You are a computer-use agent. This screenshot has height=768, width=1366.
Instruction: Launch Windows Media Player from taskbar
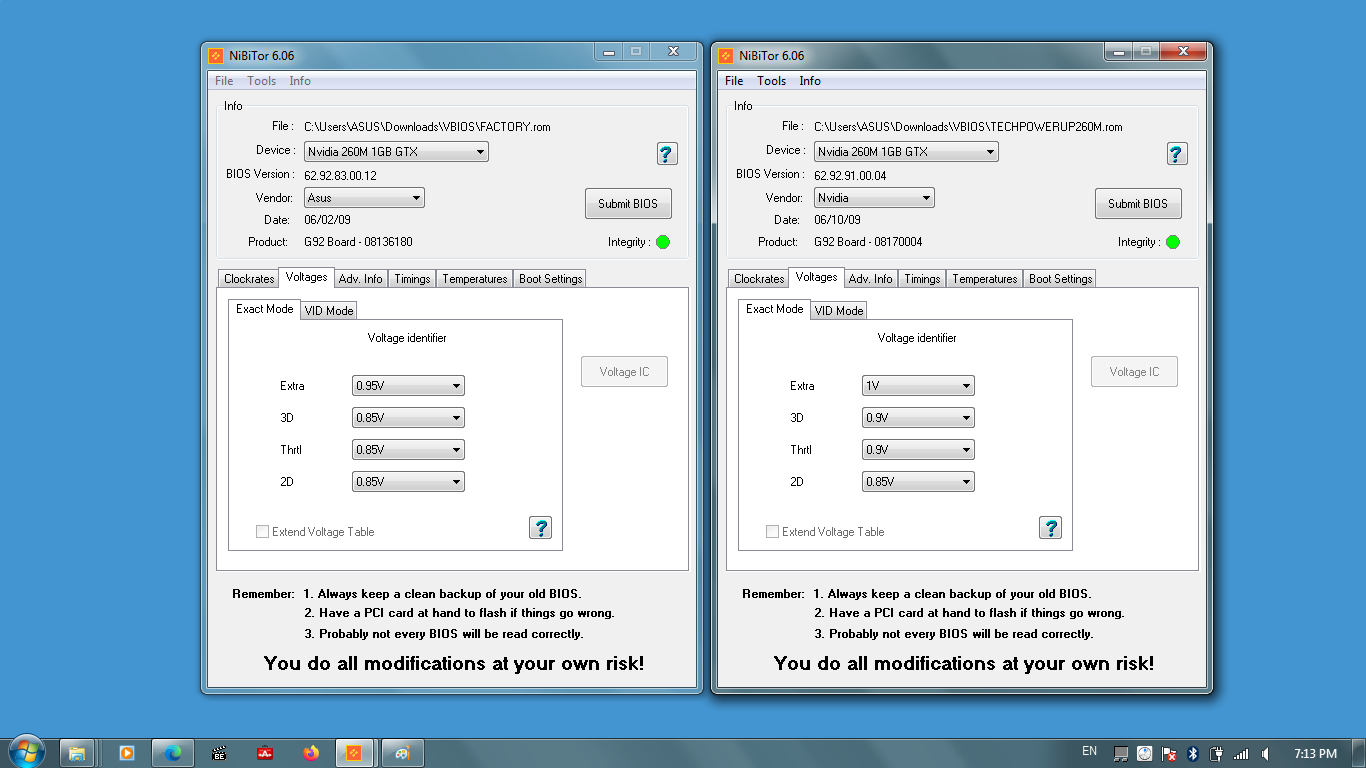click(x=126, y=753)
